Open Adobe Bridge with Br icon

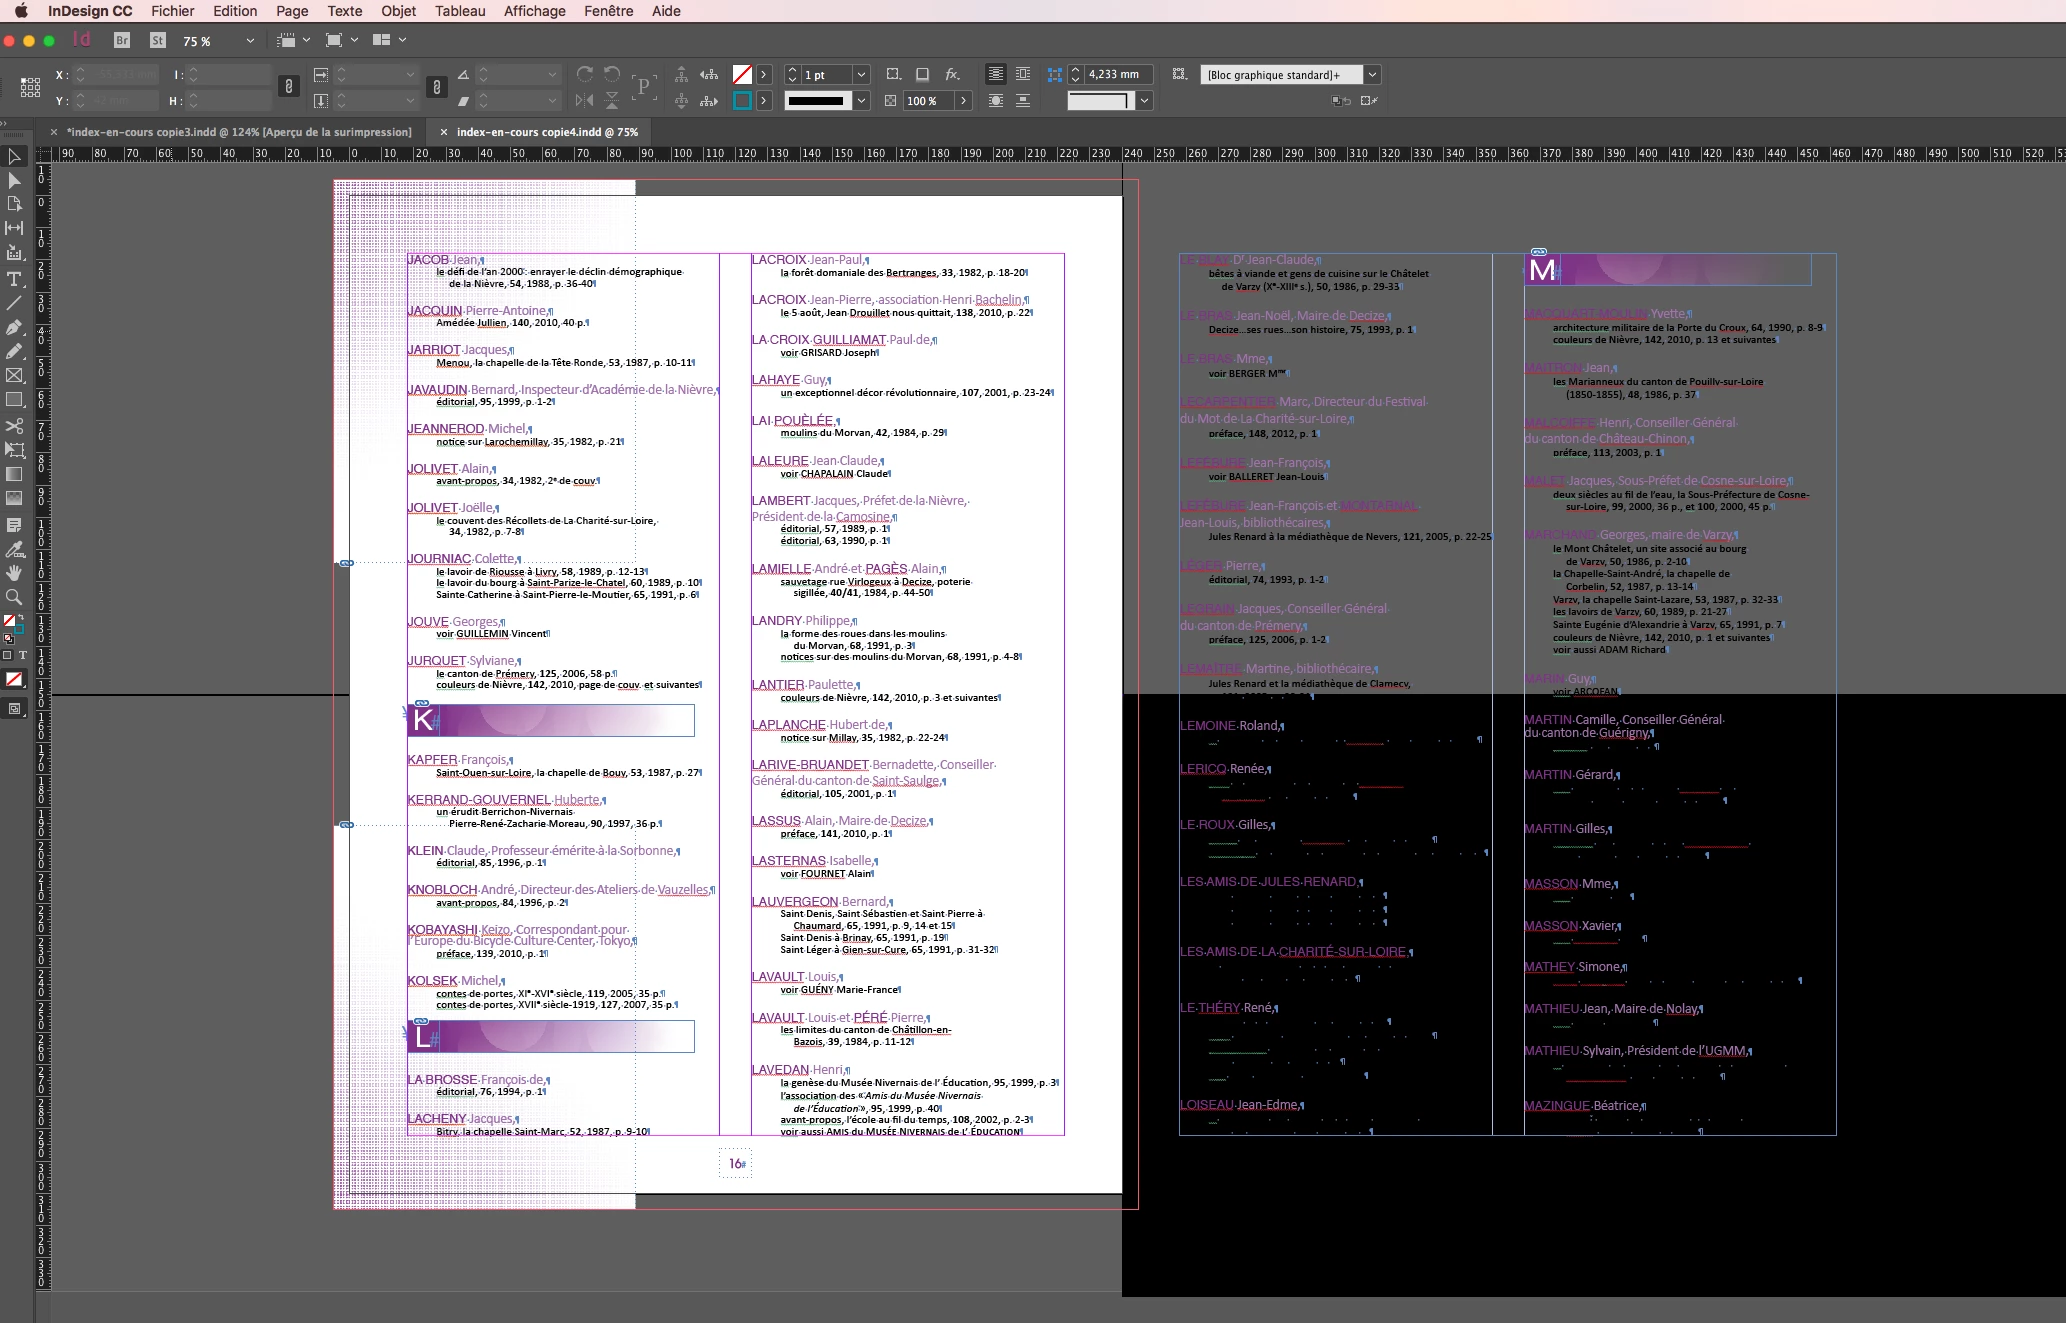[122, 41]
